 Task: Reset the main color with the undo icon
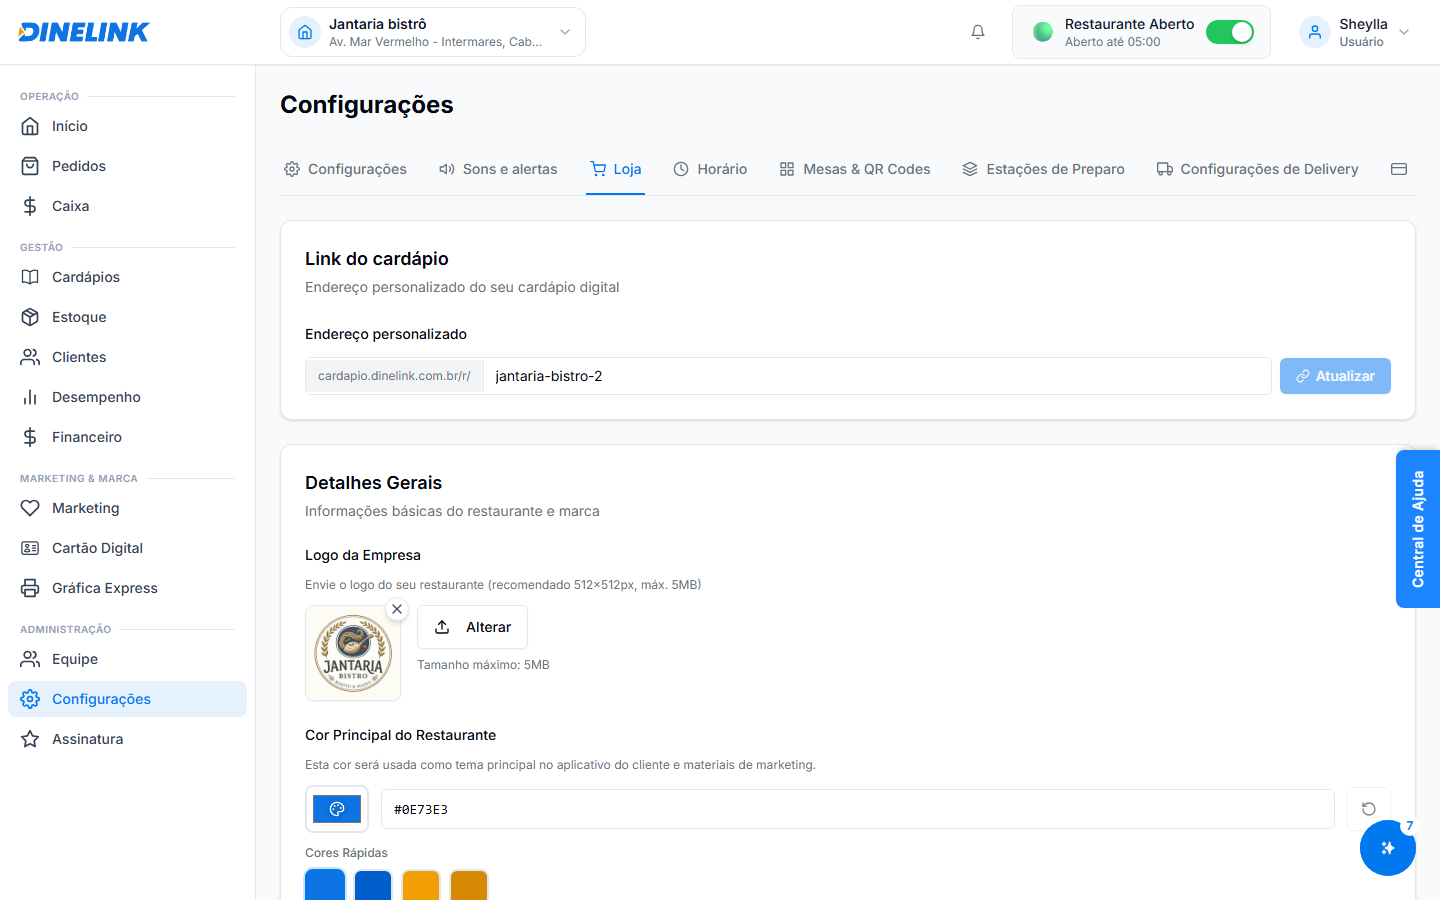[x=1369, y=809]
